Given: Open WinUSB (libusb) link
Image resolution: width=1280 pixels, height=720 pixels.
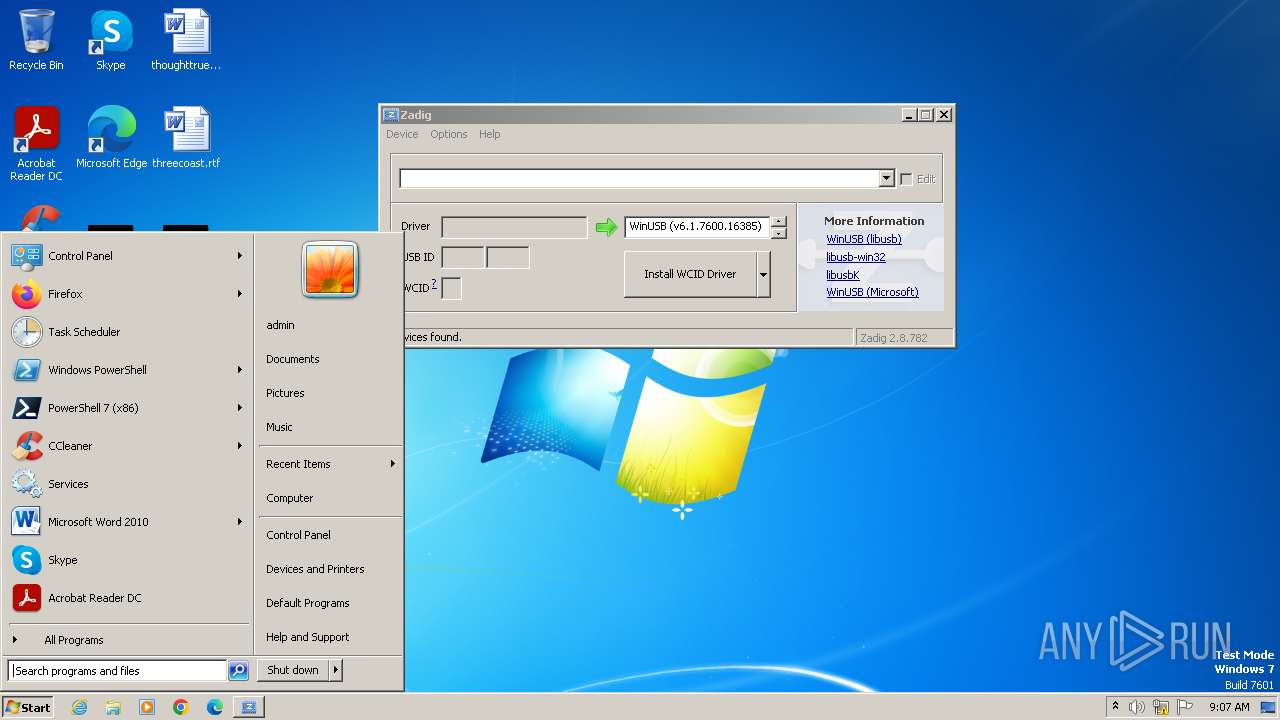Looking at the screenshot, I should pyautogui.click(x=864, y=239).
